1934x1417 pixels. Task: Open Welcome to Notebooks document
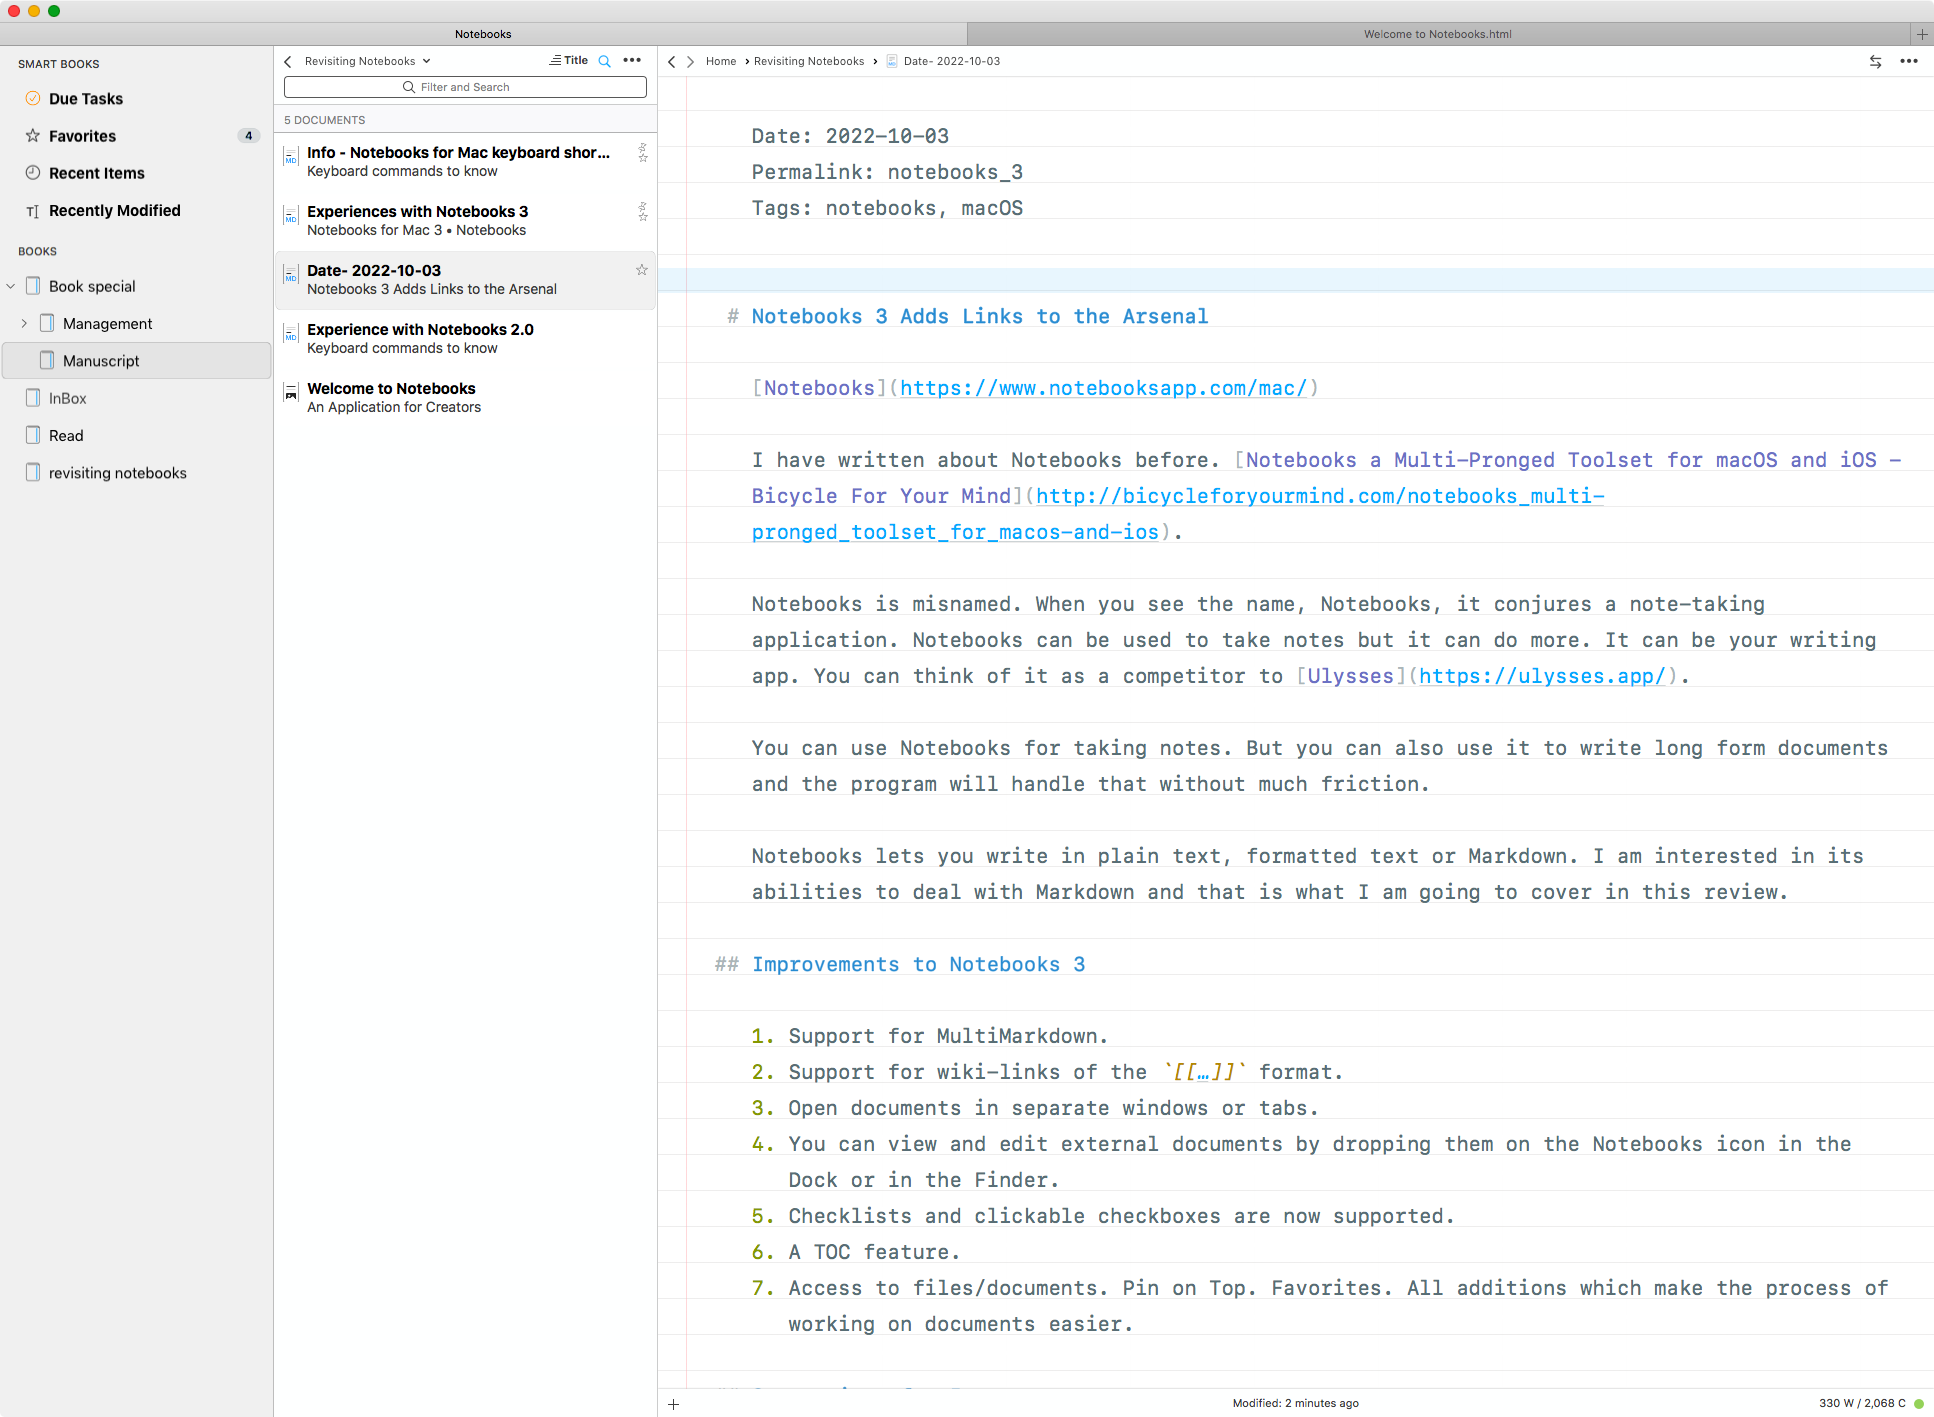coord(465,398)
